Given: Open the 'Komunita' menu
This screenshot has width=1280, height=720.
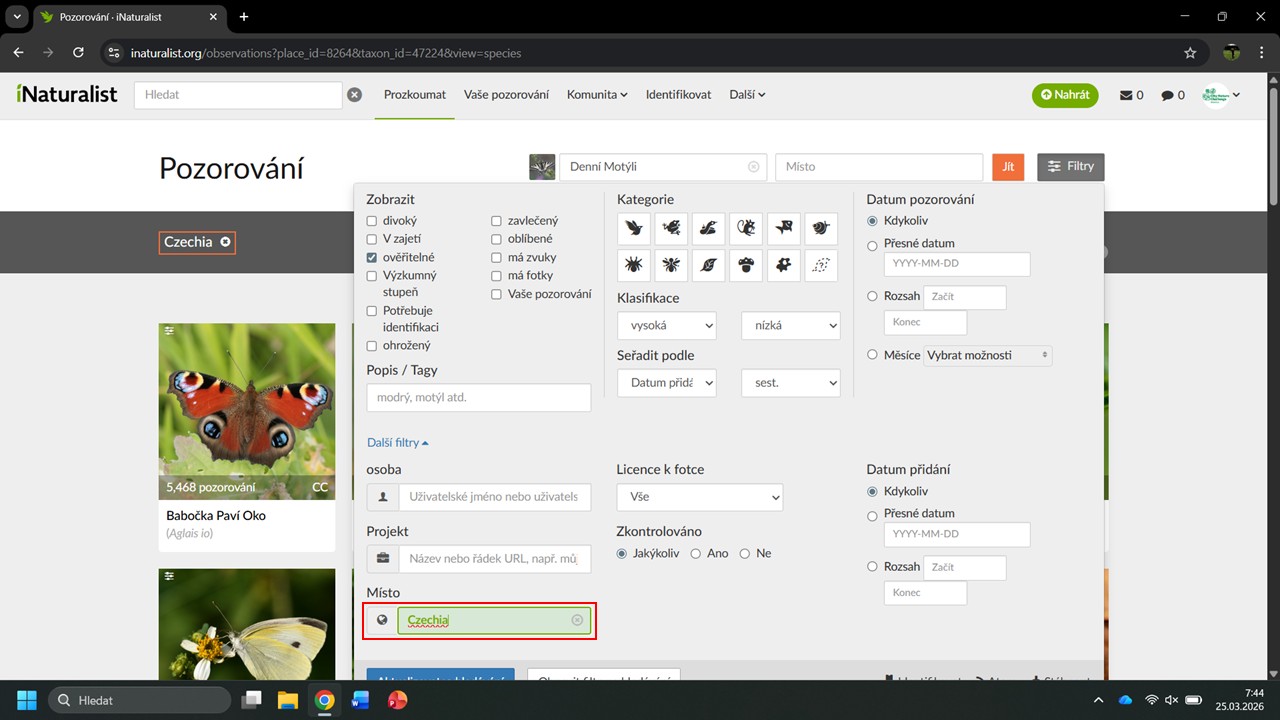Looking at the screenshot, I should [596, 95].
